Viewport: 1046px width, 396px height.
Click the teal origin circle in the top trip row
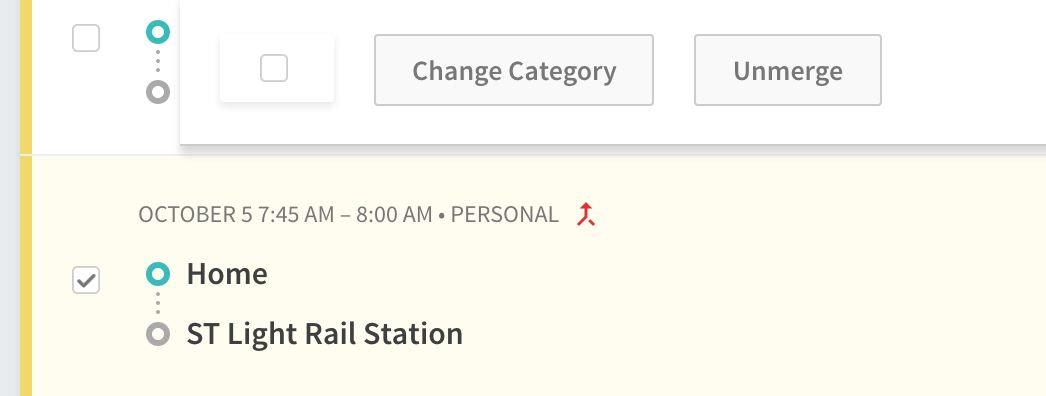[158, 31]
